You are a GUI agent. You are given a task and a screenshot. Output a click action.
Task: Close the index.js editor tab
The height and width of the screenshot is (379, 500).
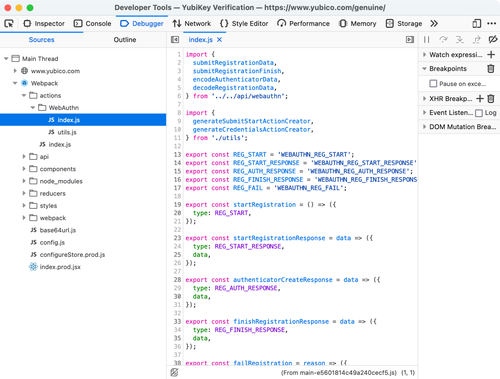(x=219, y=40)
